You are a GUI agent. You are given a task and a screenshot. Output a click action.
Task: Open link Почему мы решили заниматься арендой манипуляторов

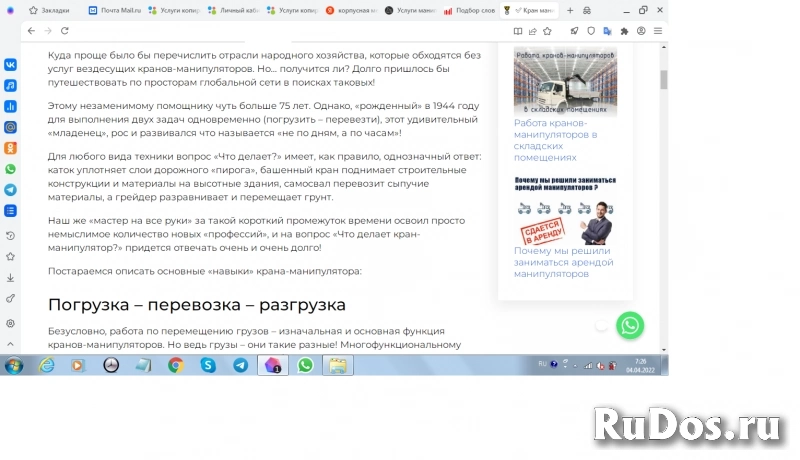(563, 262)
